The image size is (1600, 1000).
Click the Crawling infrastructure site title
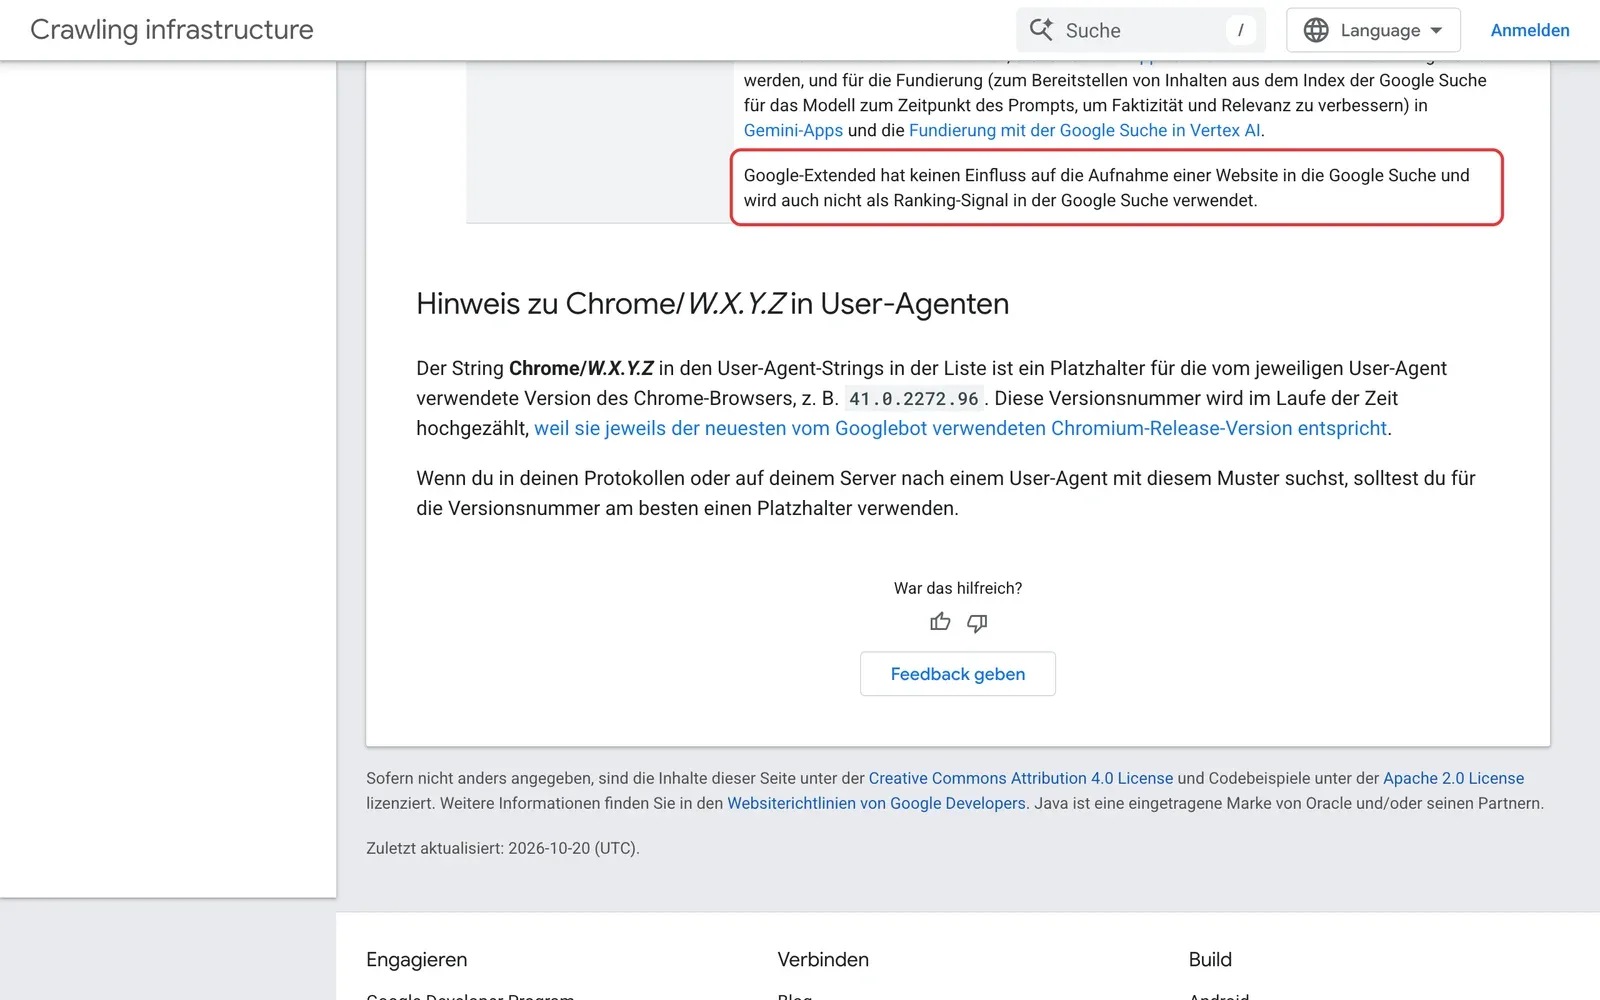click(x=172, y=30)
